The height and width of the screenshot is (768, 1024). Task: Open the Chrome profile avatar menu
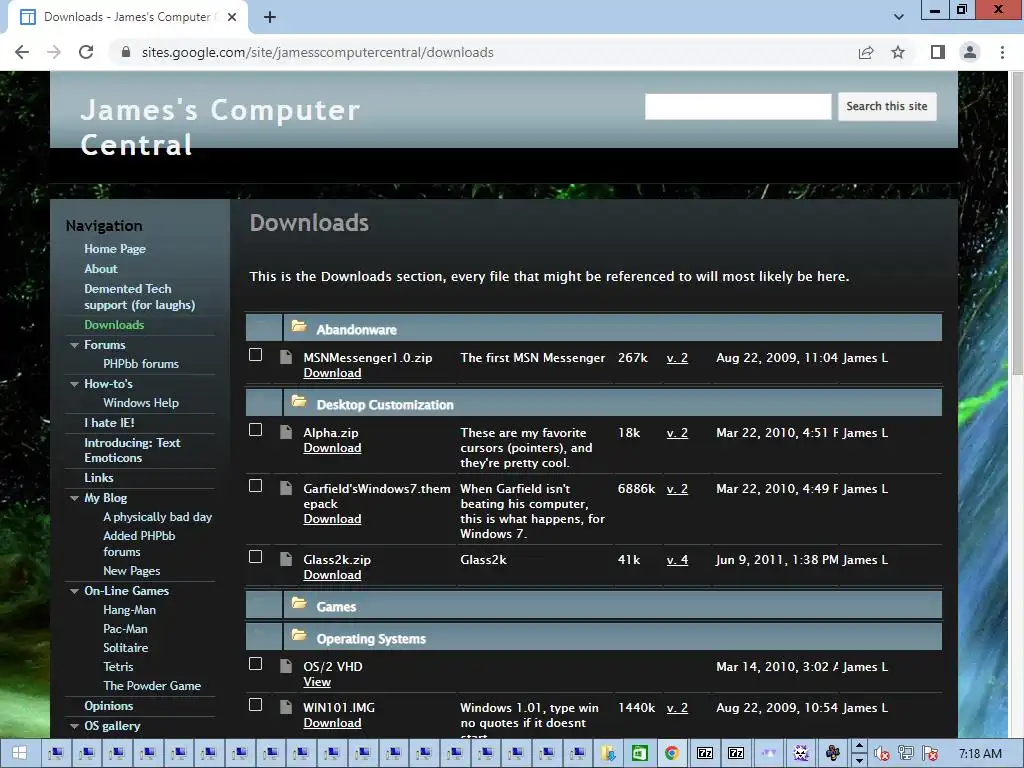click(970, 52)
